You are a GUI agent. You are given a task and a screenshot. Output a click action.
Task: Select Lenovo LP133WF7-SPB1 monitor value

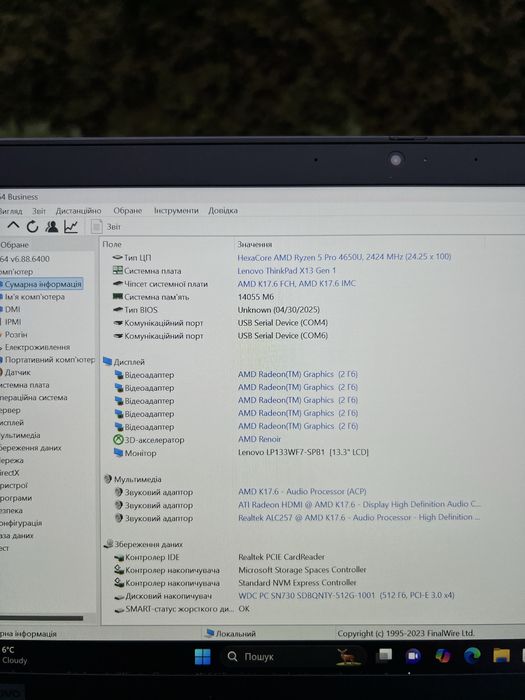click(303, 452)
